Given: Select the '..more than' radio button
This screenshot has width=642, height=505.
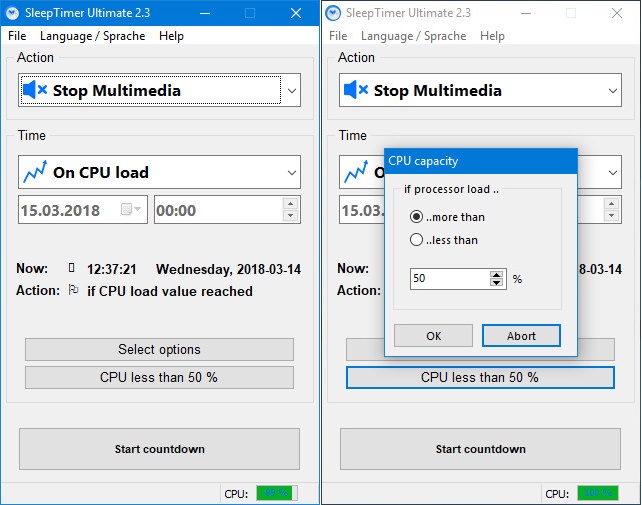Looking at the screenshot, I should (x=416, y=217).
